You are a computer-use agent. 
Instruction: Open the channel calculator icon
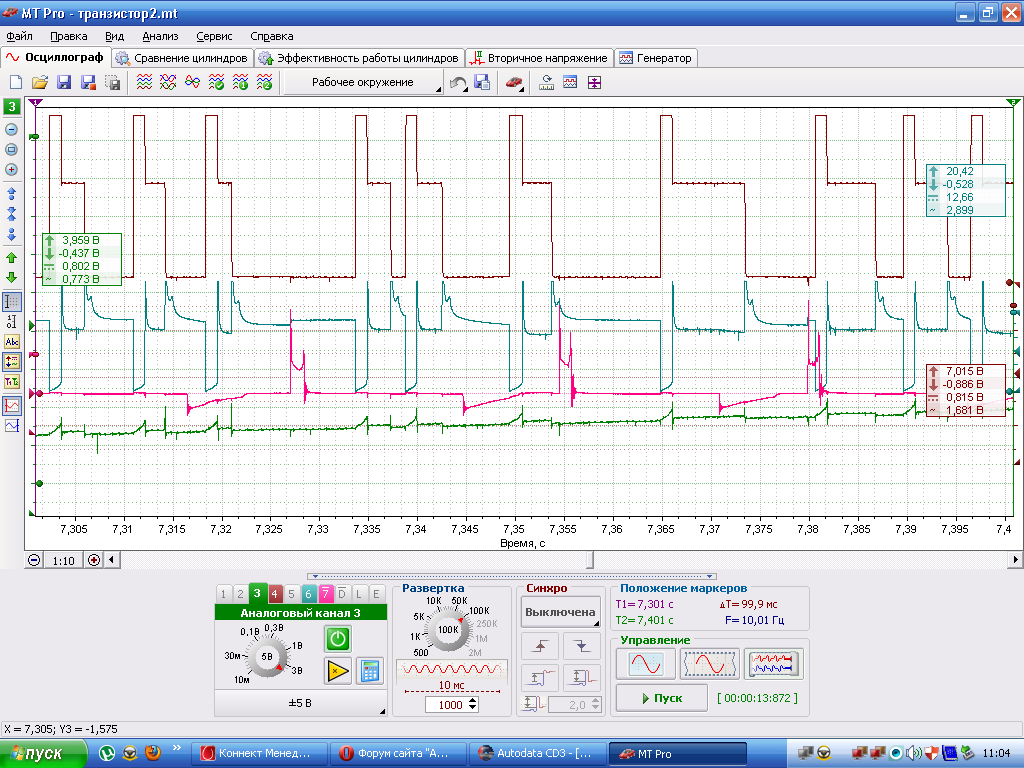point(370,671)
